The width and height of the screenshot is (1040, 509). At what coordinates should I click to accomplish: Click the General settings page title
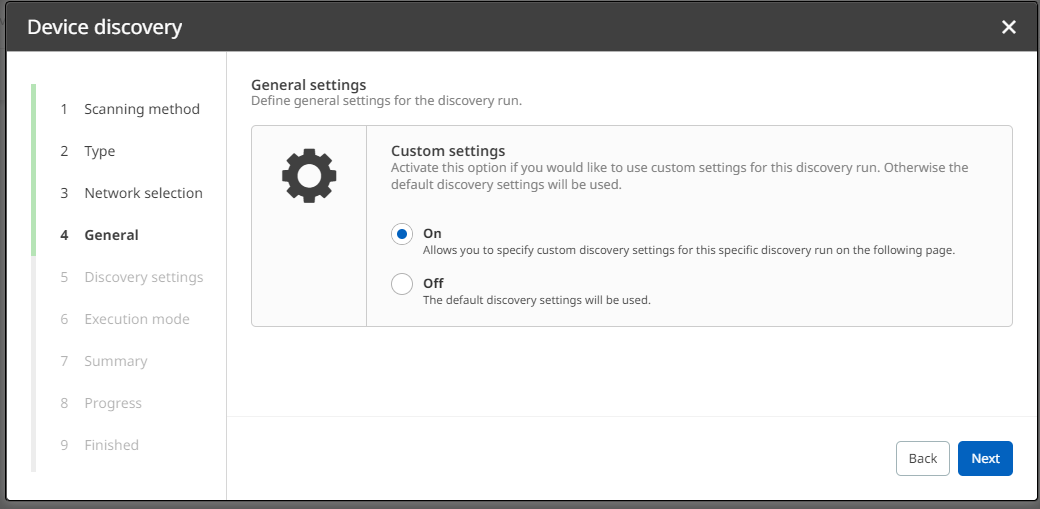coord(308,85)
